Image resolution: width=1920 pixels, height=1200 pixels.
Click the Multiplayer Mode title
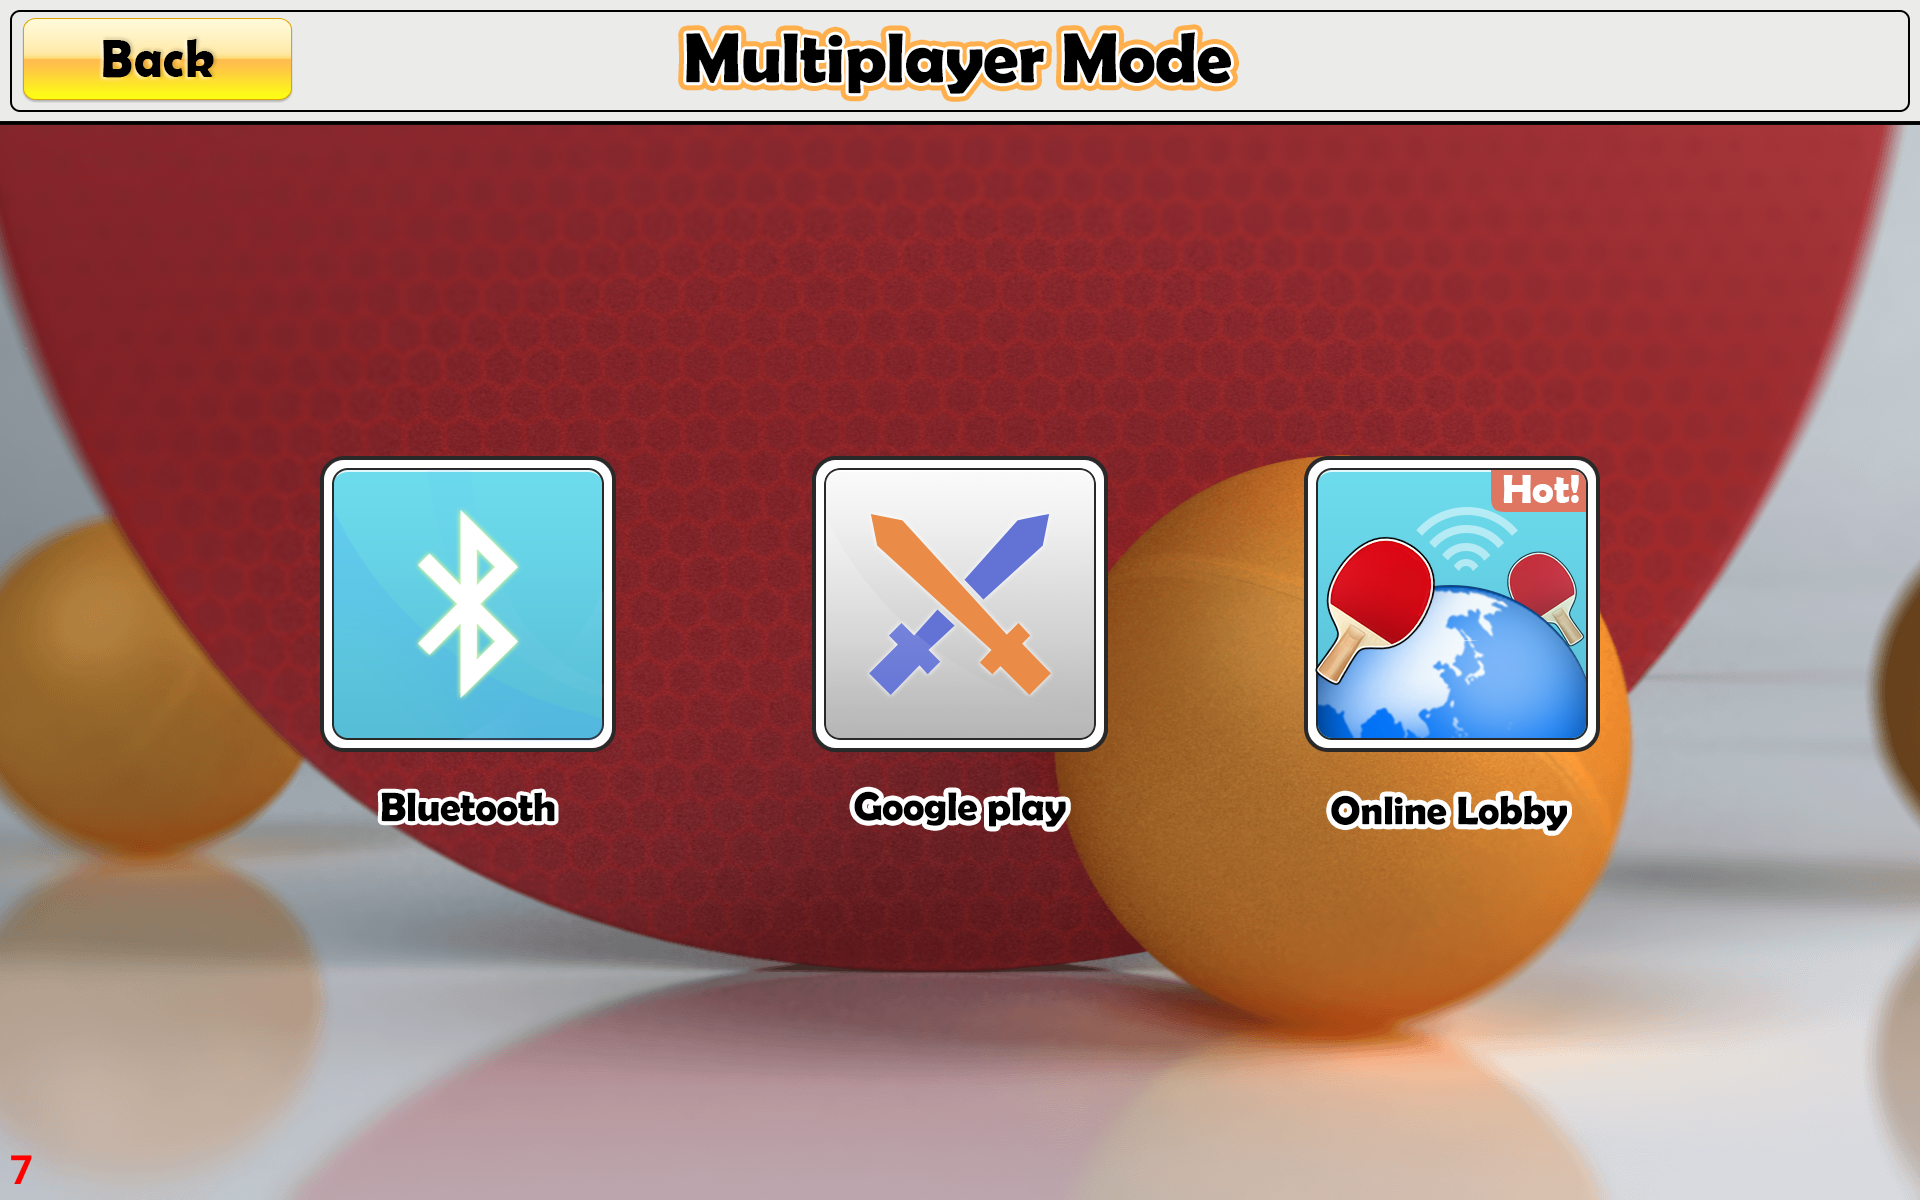click(958, 60)
